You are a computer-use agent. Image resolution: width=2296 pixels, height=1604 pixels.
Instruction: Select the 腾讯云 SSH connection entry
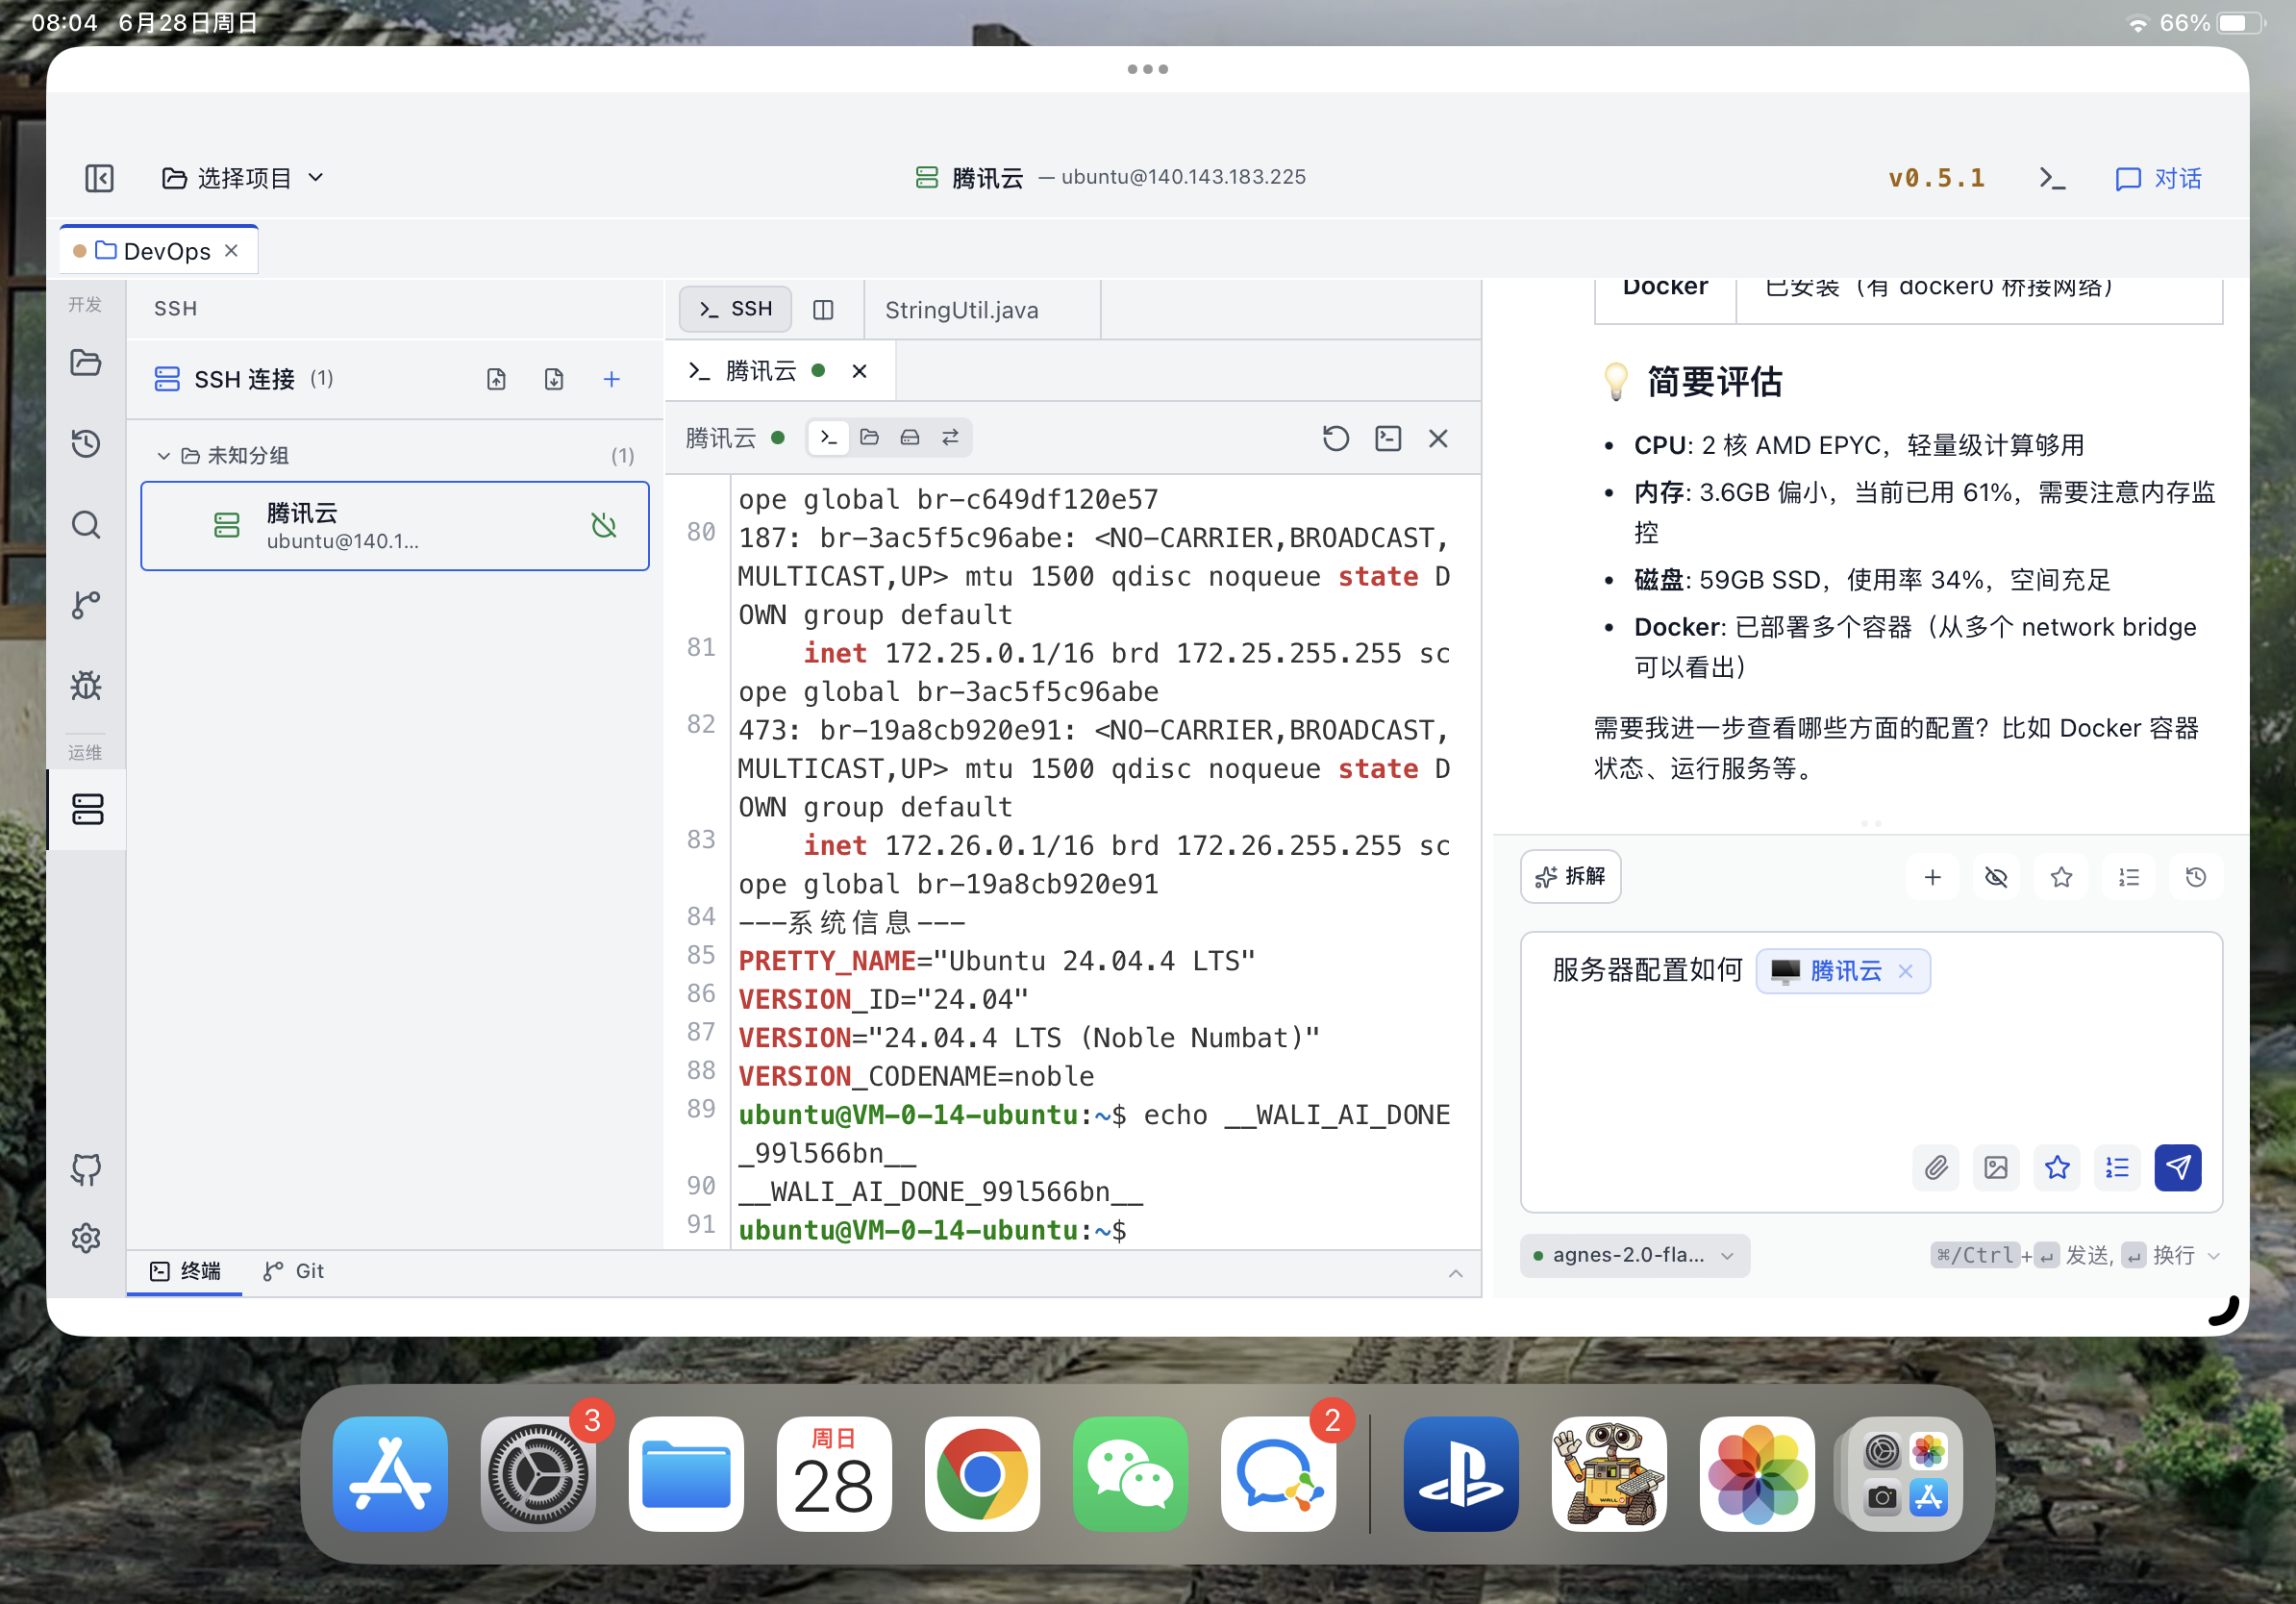tap(395, 526)
